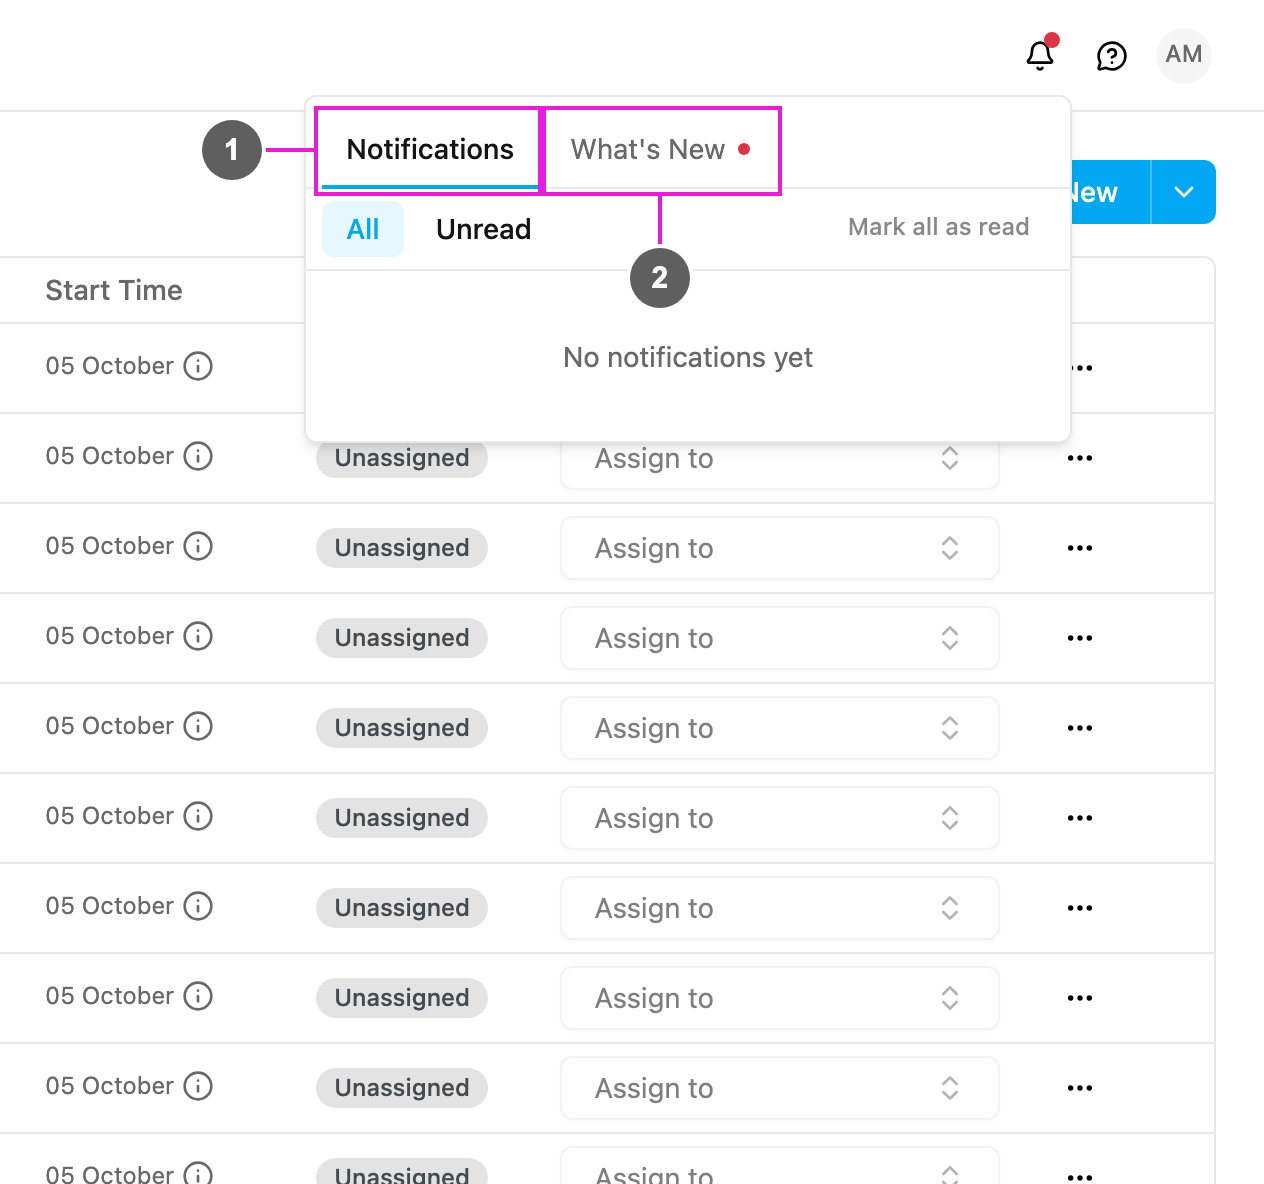Click the blue New button
1264x1184 pixels.
point(1110,192)
